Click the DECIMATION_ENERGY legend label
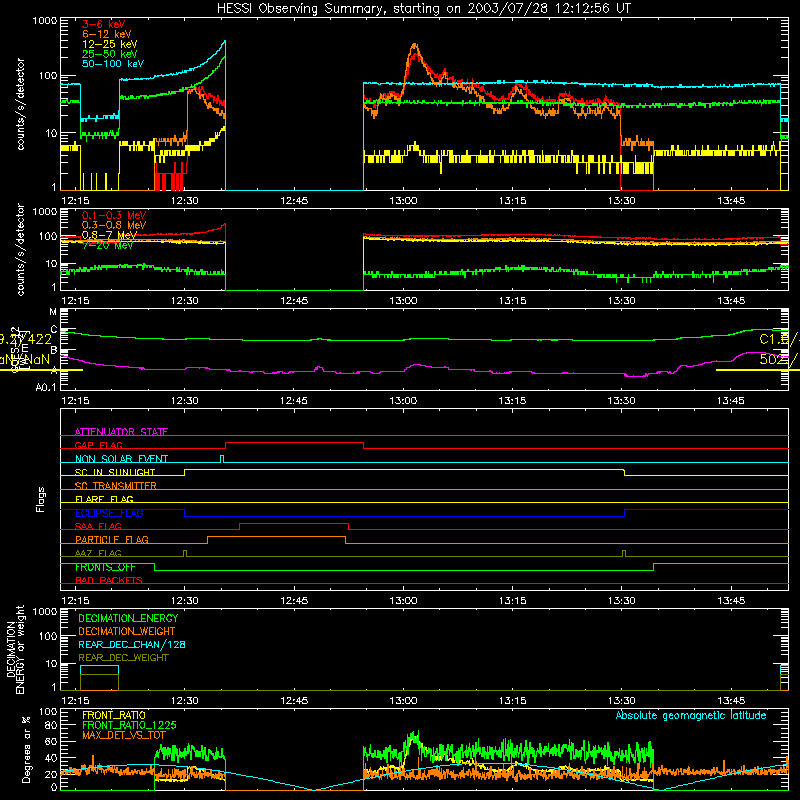The image size is (800, 800). pyautogui.click(x=128, y=618)
